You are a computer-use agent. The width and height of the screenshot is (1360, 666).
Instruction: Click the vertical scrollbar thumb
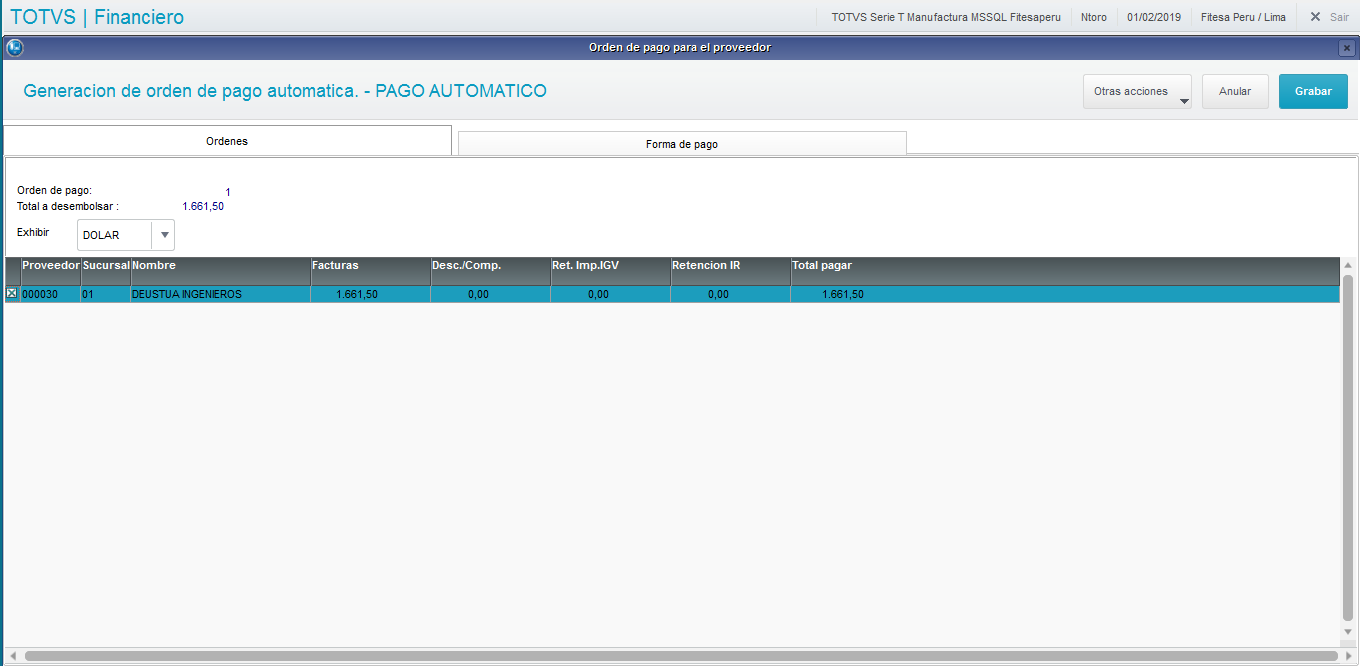(x=1348, y=446)
